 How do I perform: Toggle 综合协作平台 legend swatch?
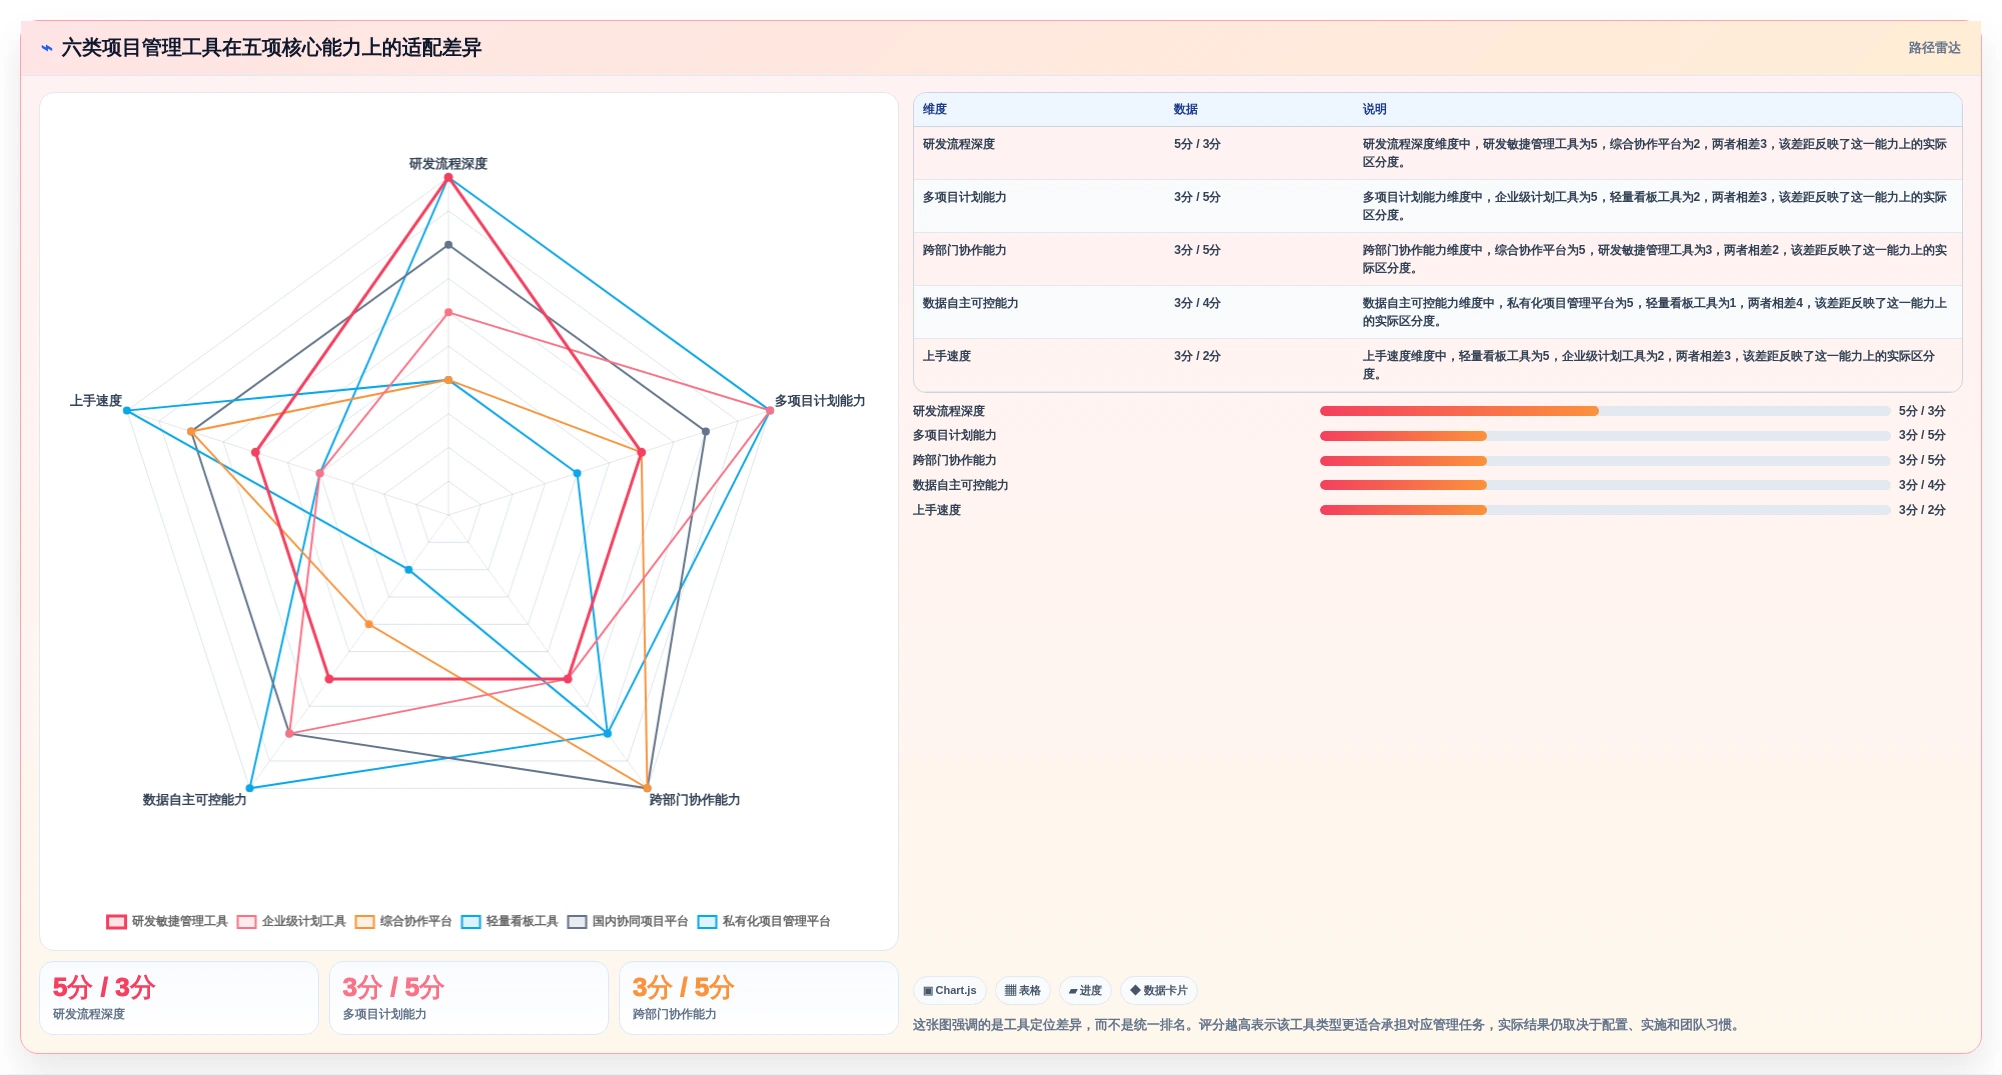365,922
